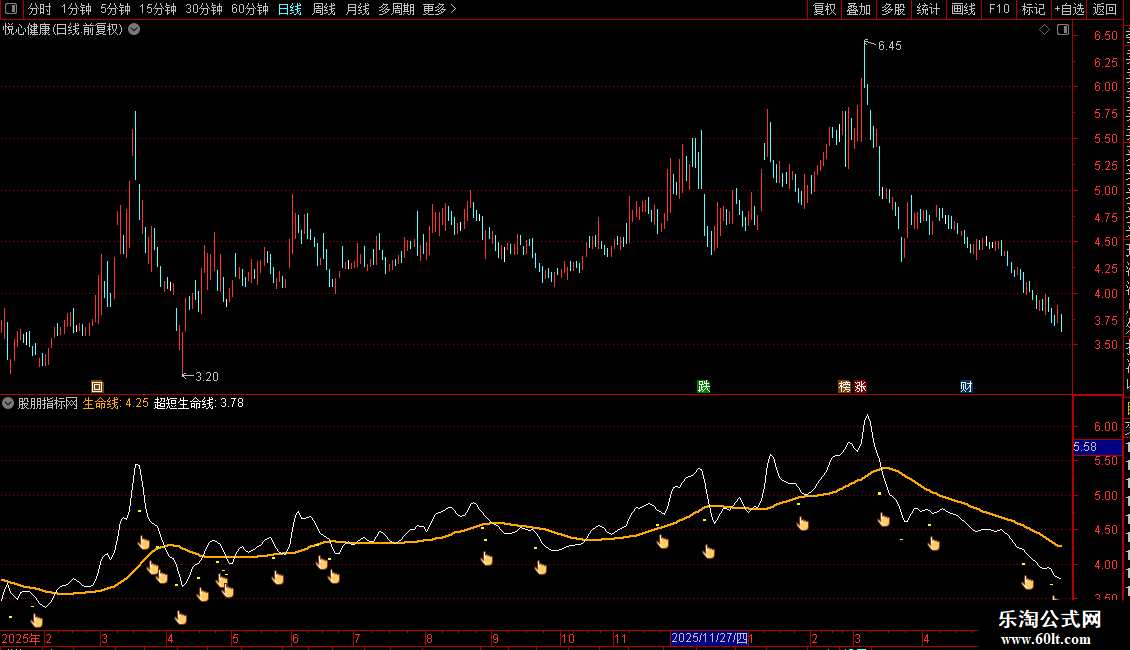Image resolution: width=1130 pixels, height=650 pixels.
Task: Select the 5分钟 period
Action: click(x=115, y=9)
